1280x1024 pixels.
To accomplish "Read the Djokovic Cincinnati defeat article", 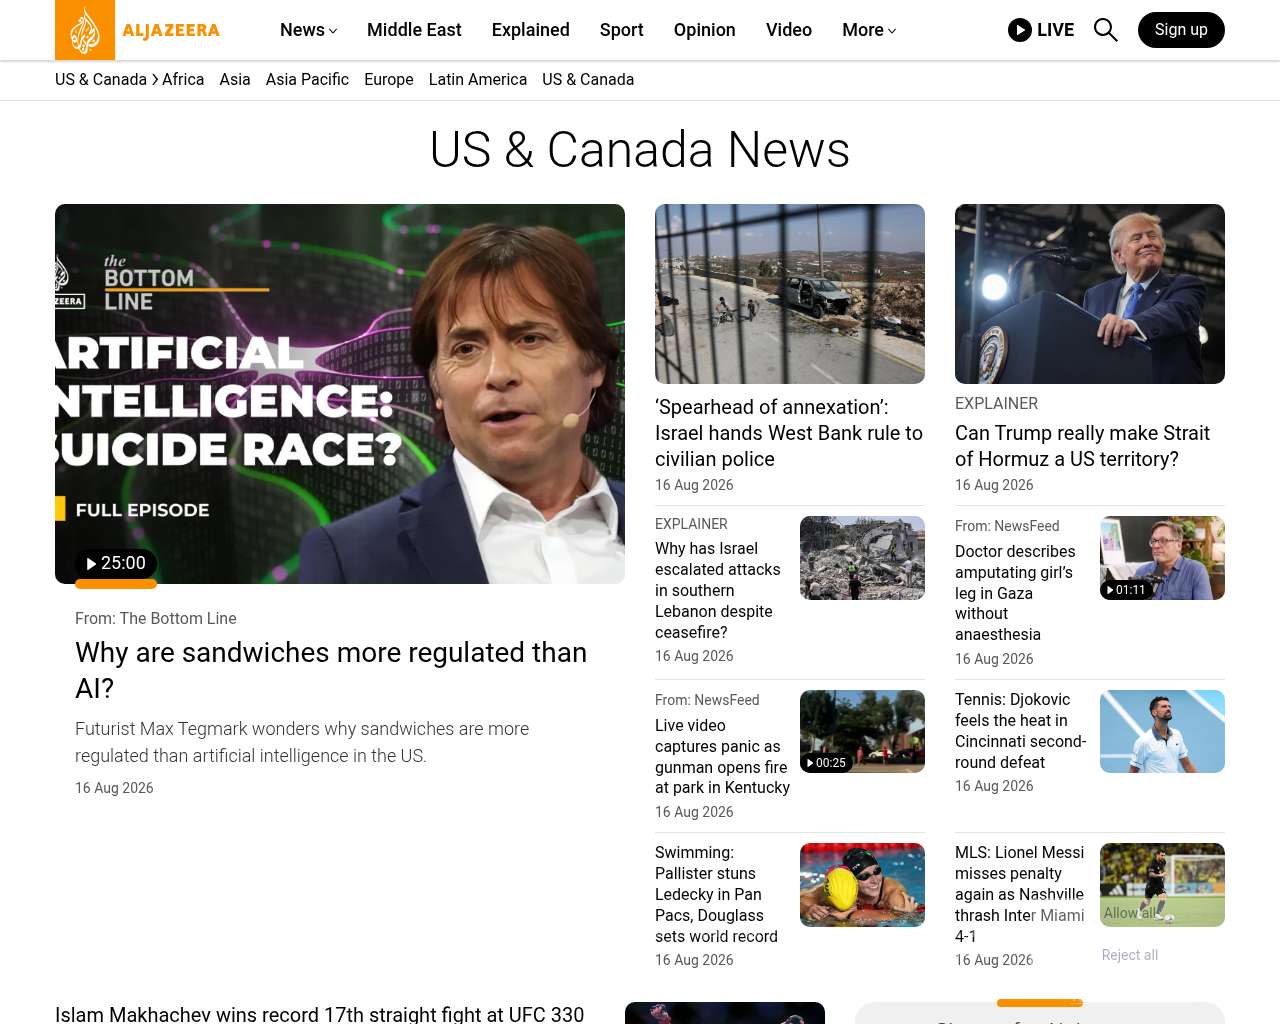I will point(1020,731).
